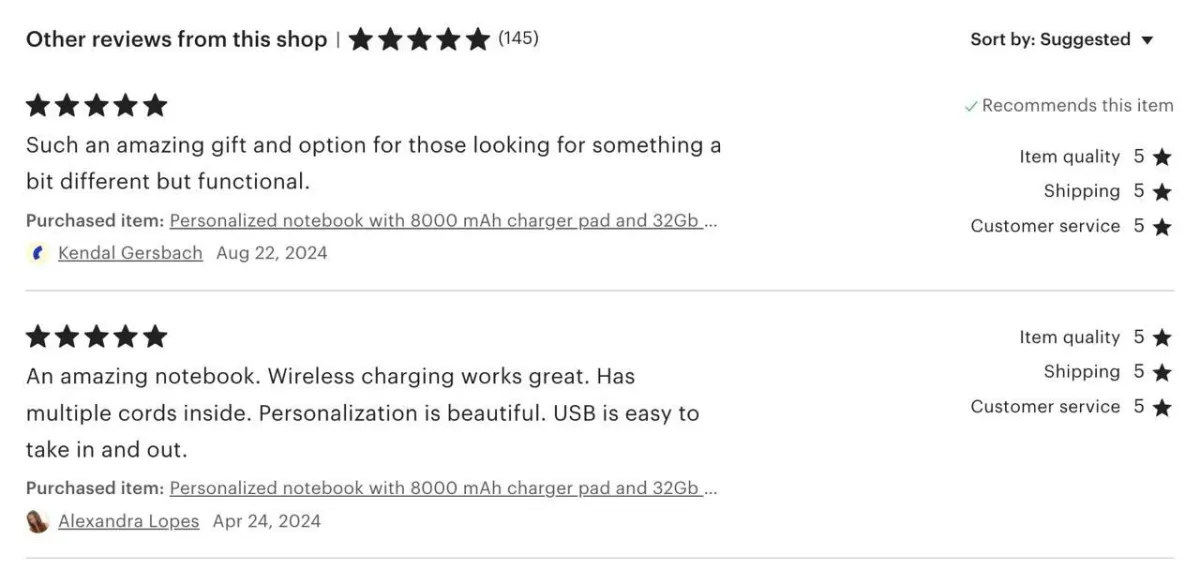Click Kendal Gersbach's profile avatar icon

pos(38,253)
